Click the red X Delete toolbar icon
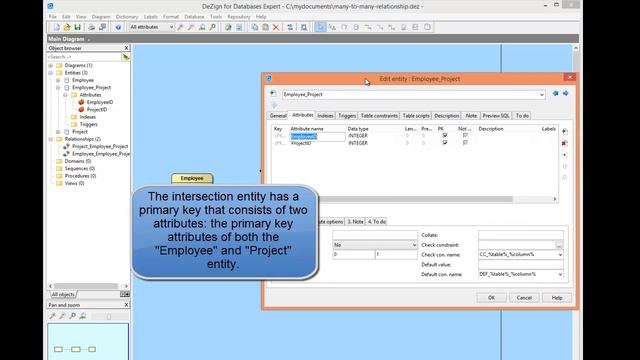The height and width of the screenshot is (360, 640). tap(276, 27)
